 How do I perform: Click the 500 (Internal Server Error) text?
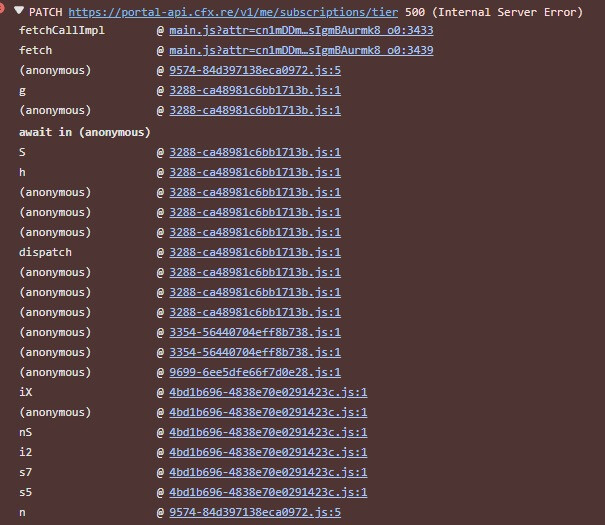pyautogui.click(x=494, y=12)
